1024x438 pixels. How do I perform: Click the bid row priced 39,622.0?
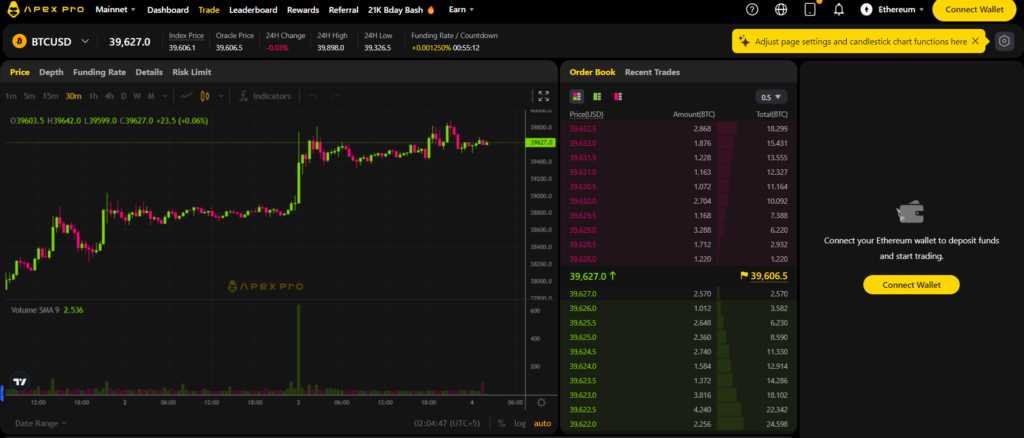[679, 424]
